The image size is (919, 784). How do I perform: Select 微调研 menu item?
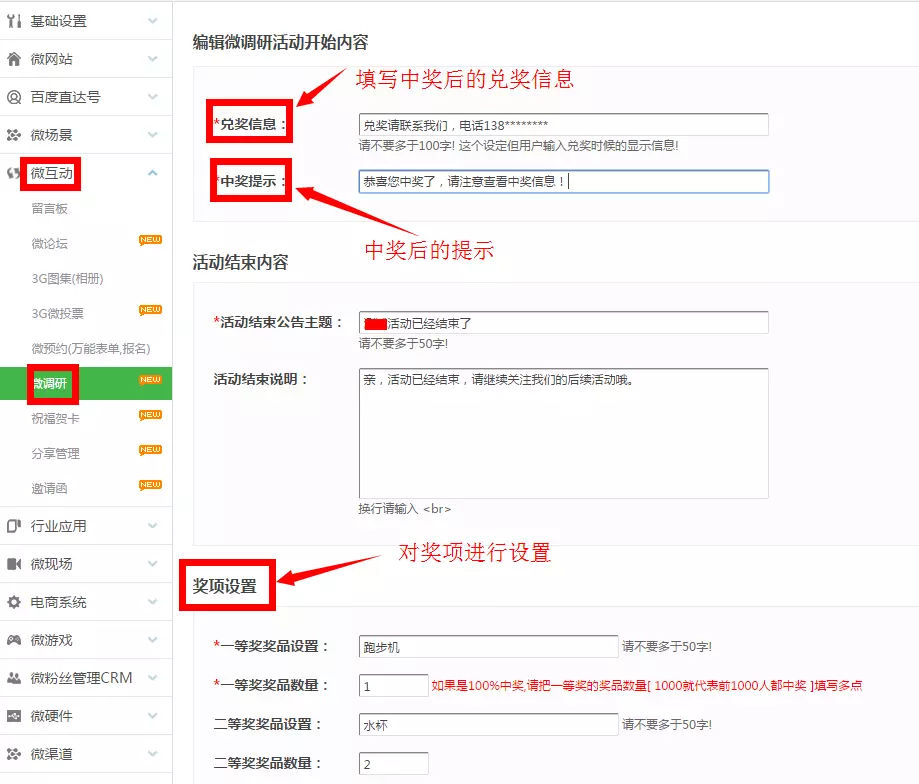coord(52,383)
